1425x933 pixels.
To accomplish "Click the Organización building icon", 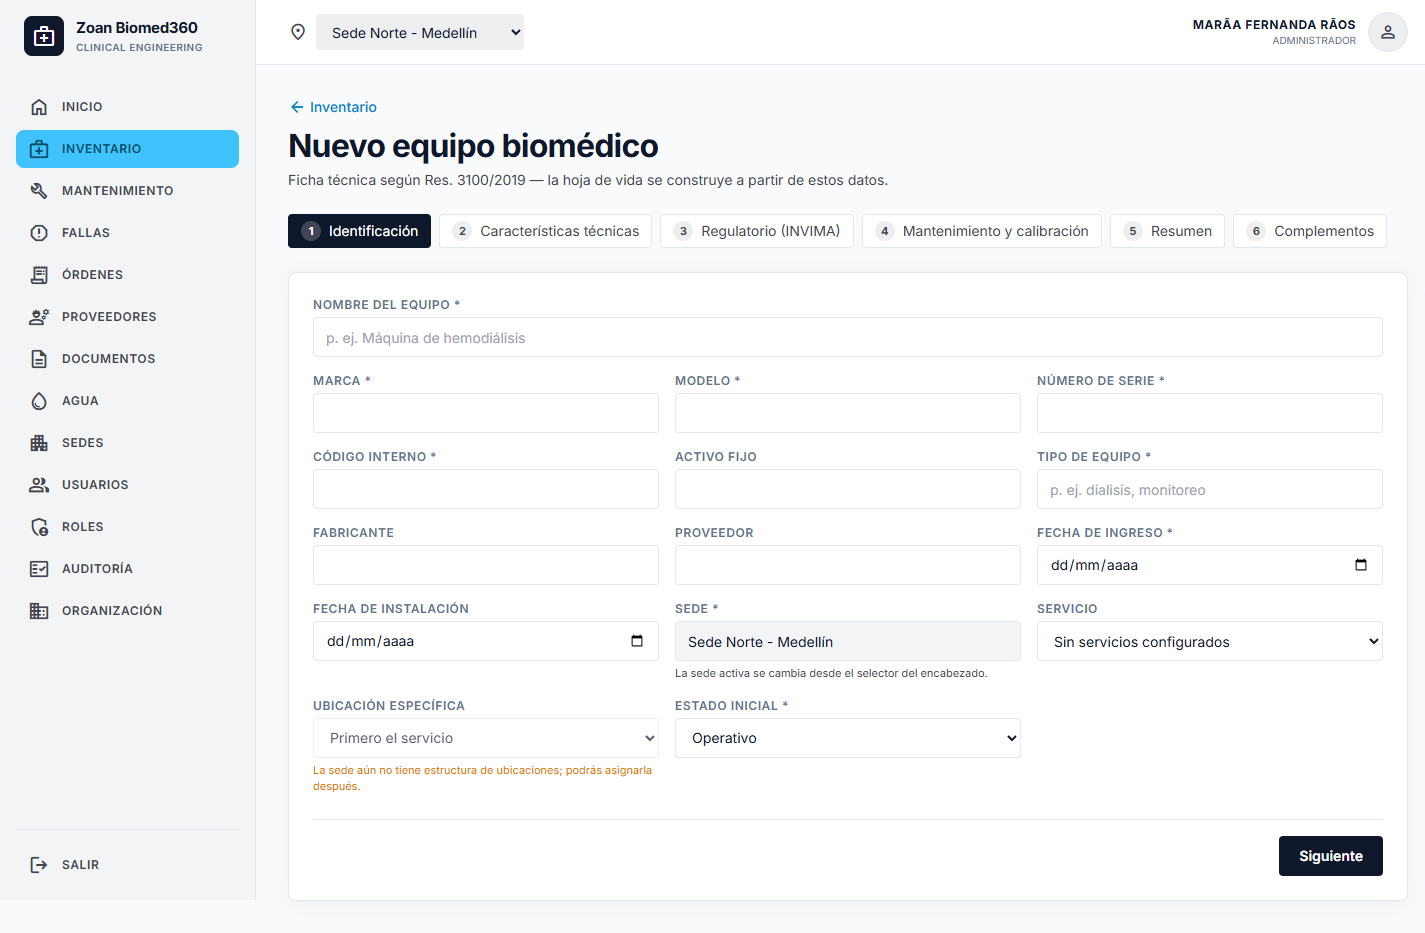I will tap(39, 611).
